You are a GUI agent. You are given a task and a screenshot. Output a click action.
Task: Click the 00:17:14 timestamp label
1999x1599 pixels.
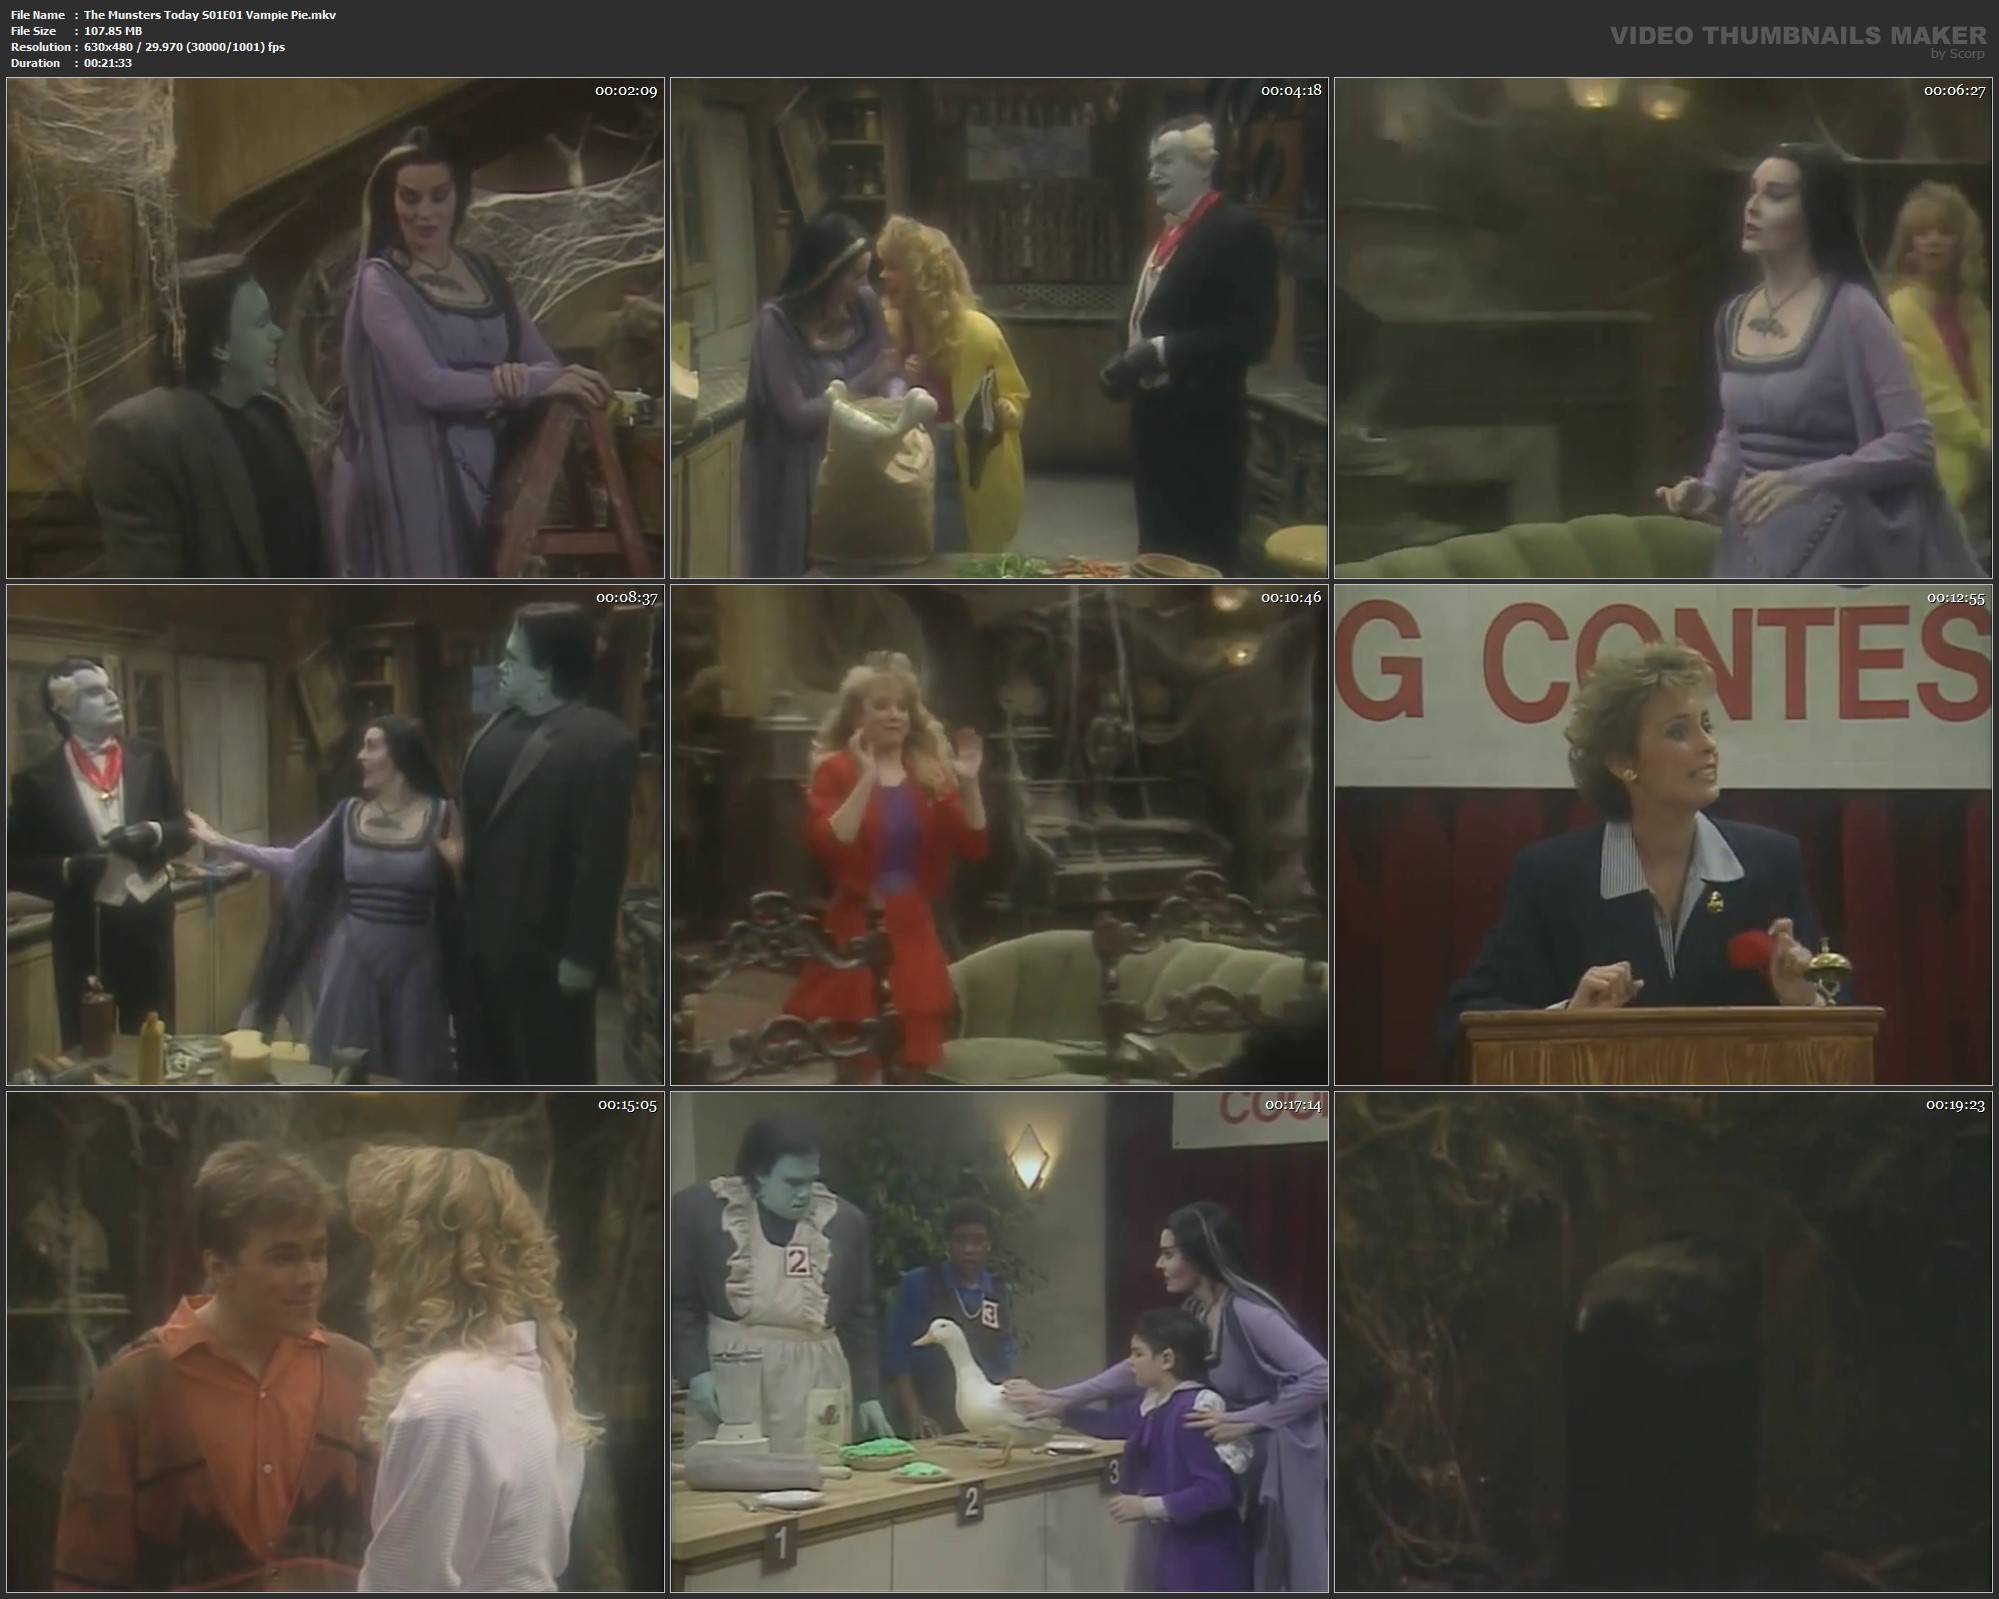pyautogui.click(x=1292, y=1105)
